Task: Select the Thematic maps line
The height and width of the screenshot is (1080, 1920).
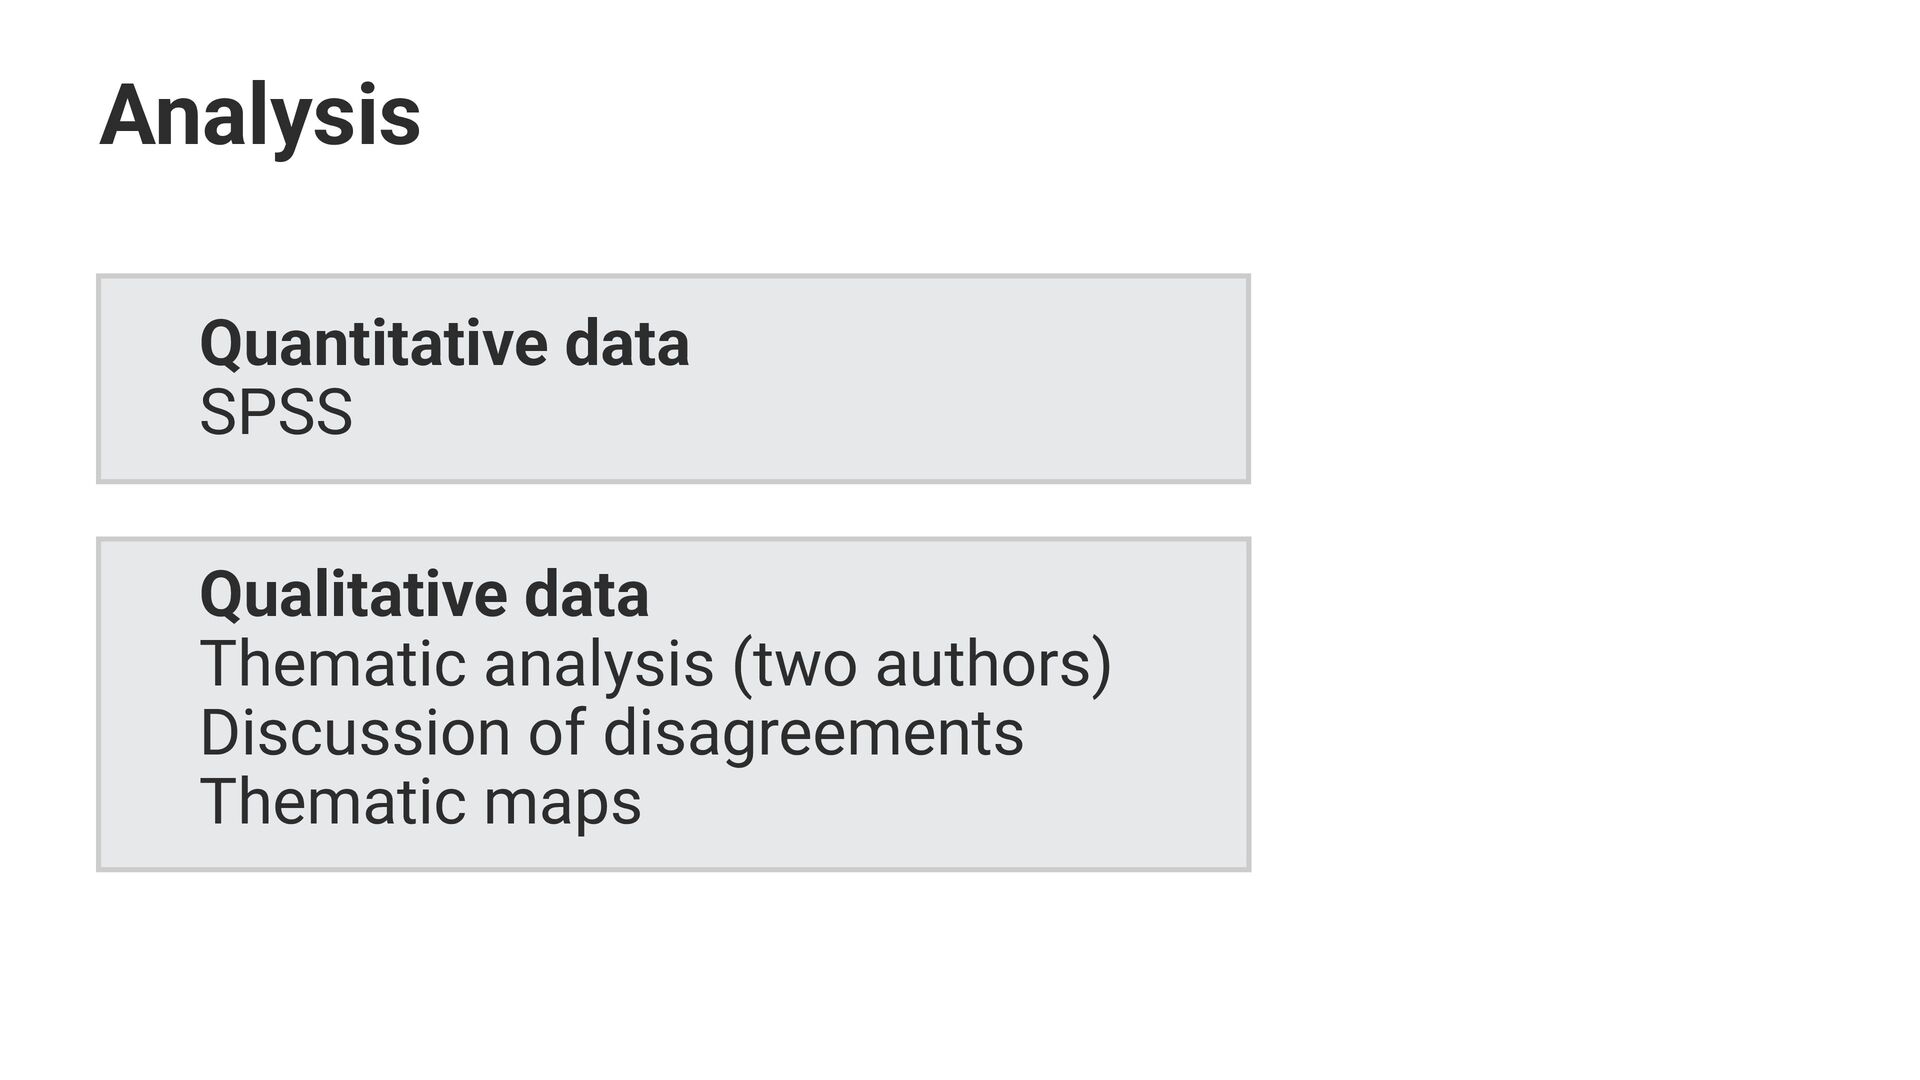Action: 420,802
